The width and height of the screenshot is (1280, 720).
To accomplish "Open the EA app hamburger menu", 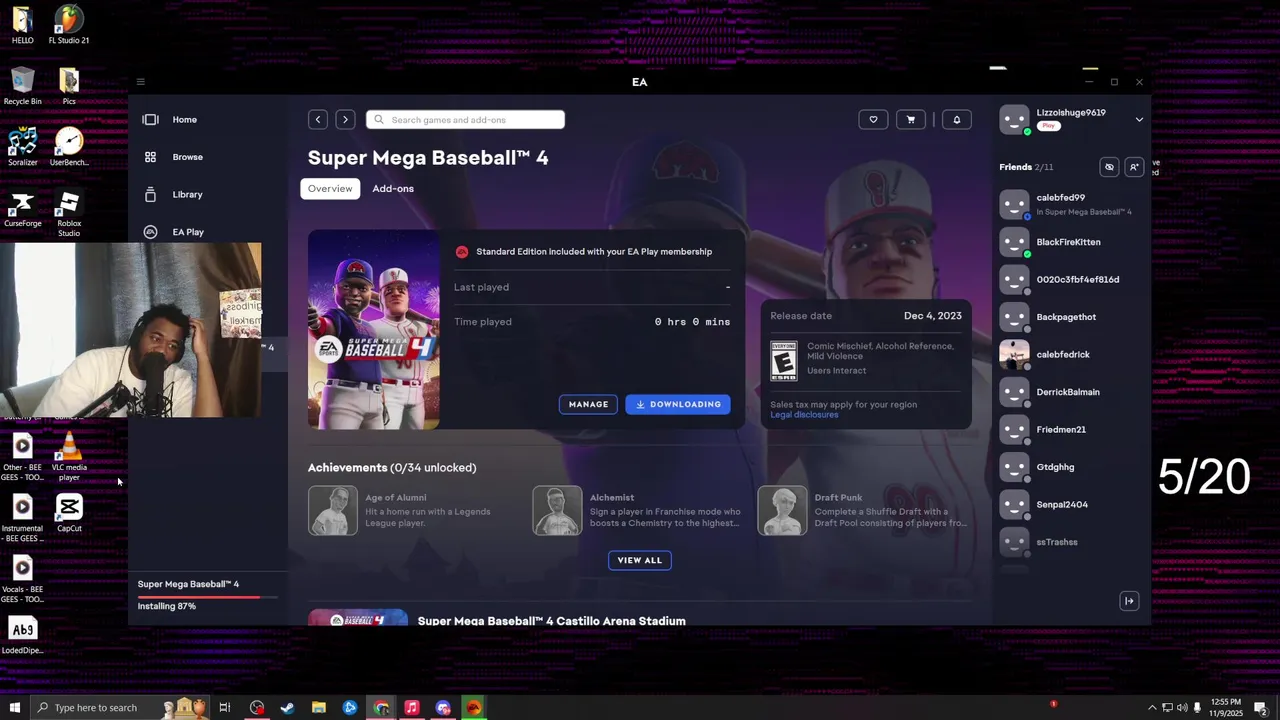I will (141, 82).
